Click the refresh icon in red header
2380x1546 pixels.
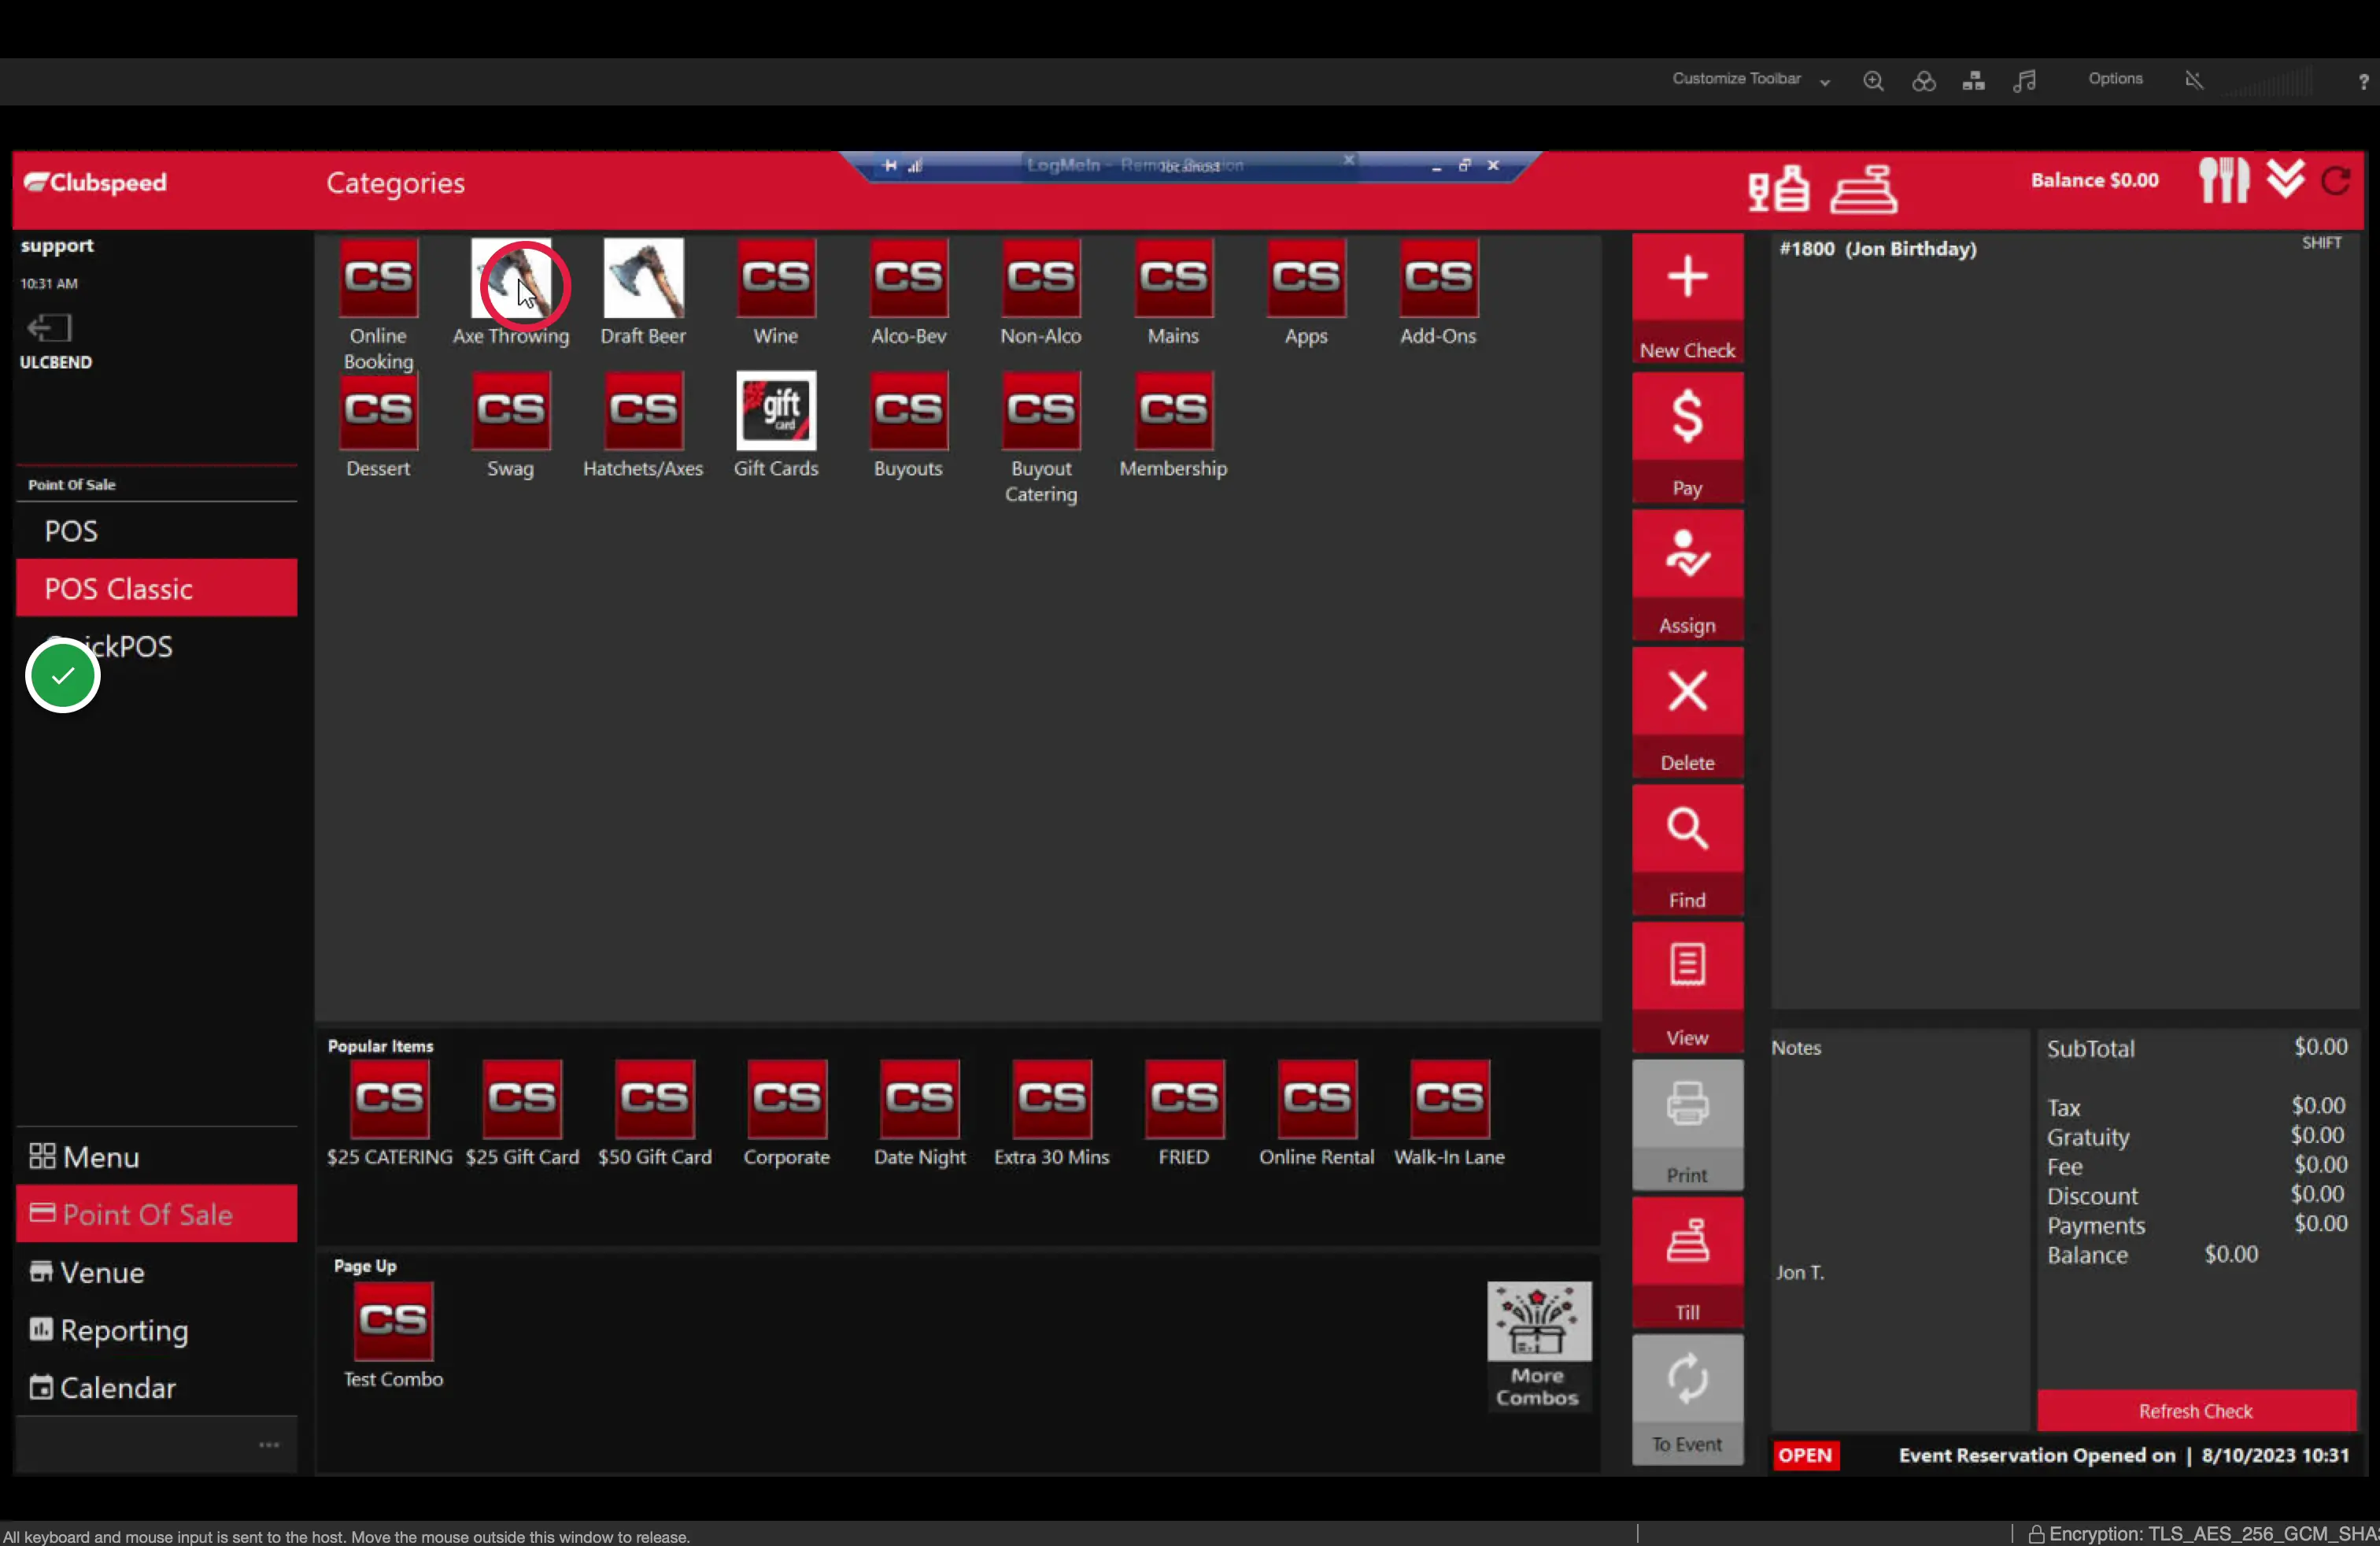coord(2336,181)
